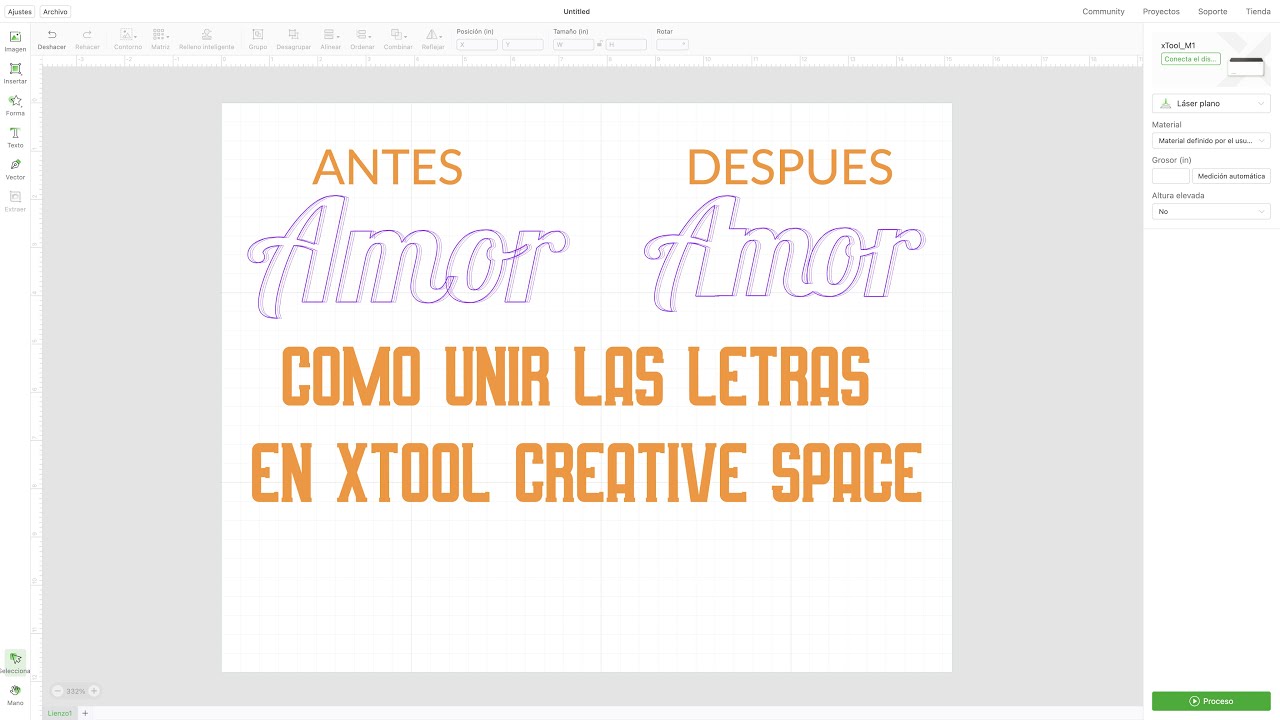The width and height of the screenshot is (1280, 720).
Task: Click the 332% zoom level text
Action: click(75, 691)
